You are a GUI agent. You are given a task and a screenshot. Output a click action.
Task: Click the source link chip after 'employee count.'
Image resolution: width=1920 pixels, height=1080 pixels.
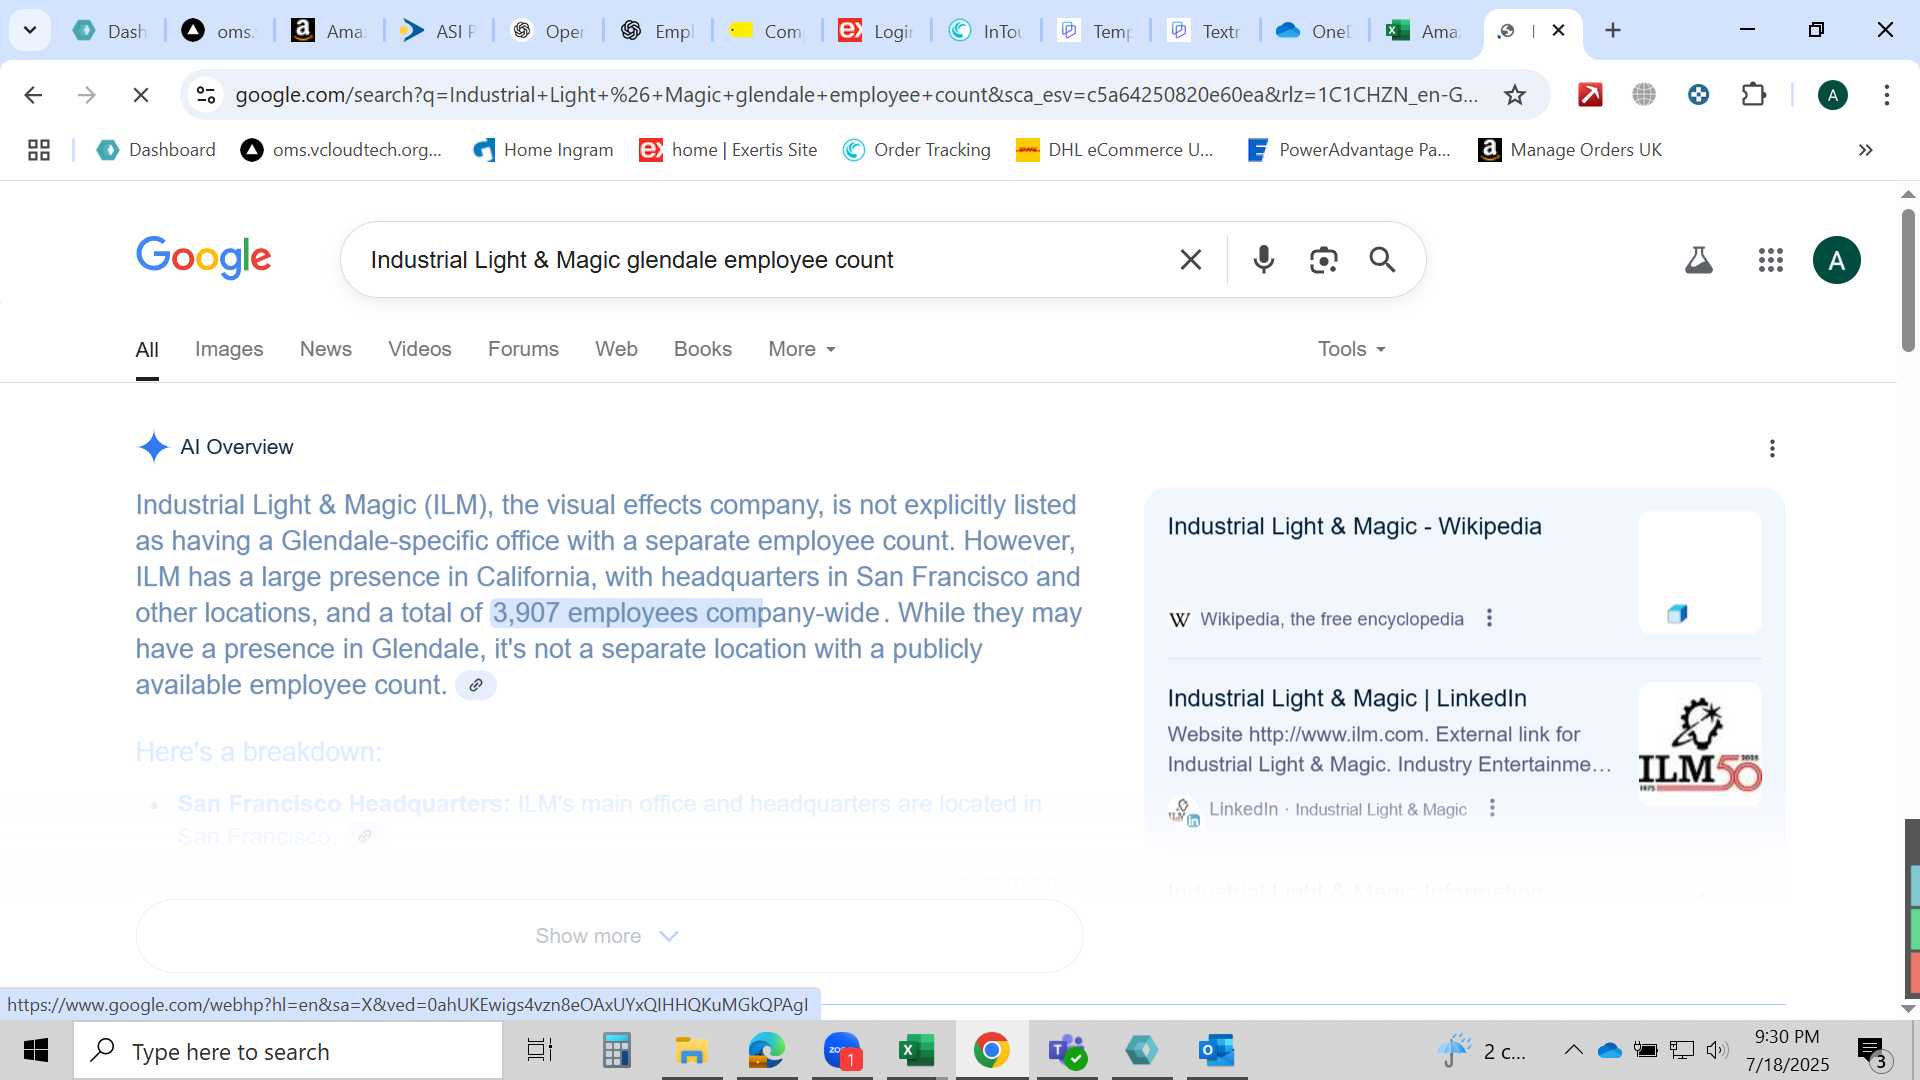pos(476,685)
